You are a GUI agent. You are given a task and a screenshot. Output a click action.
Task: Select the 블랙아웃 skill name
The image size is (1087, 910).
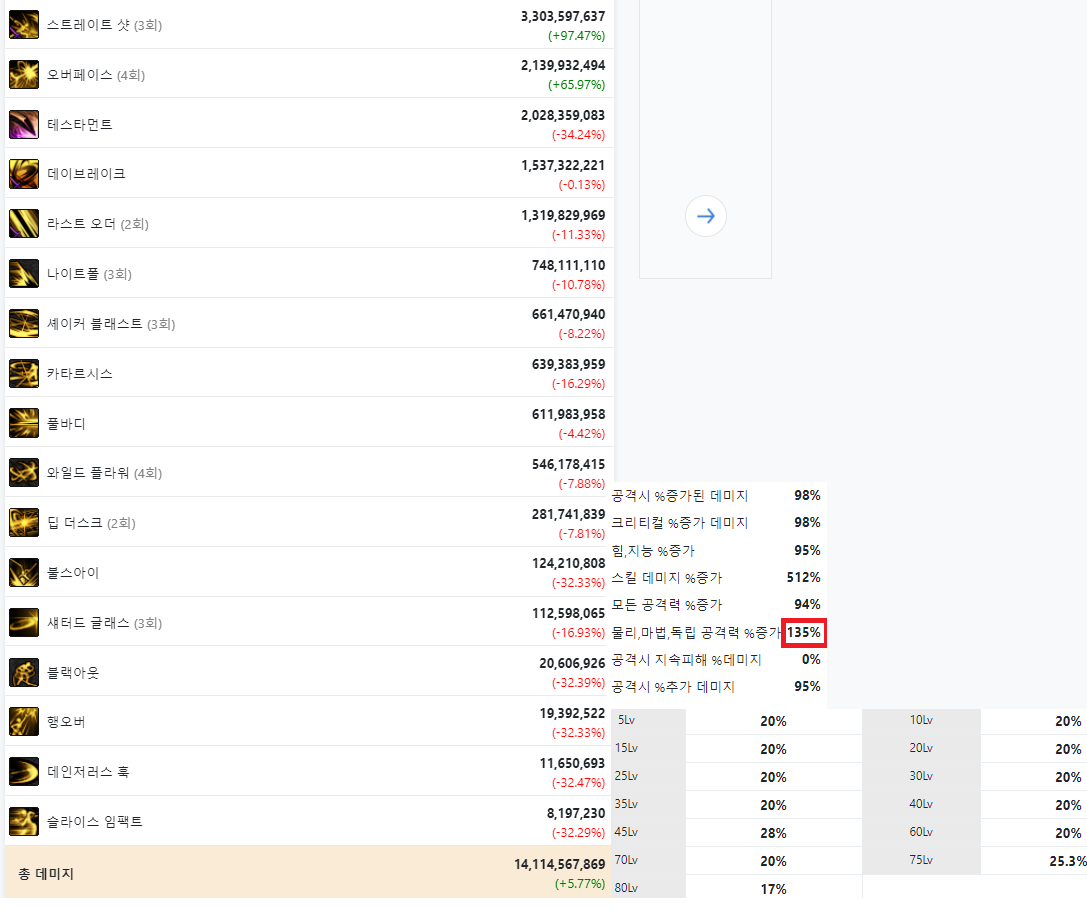(73, 672)
